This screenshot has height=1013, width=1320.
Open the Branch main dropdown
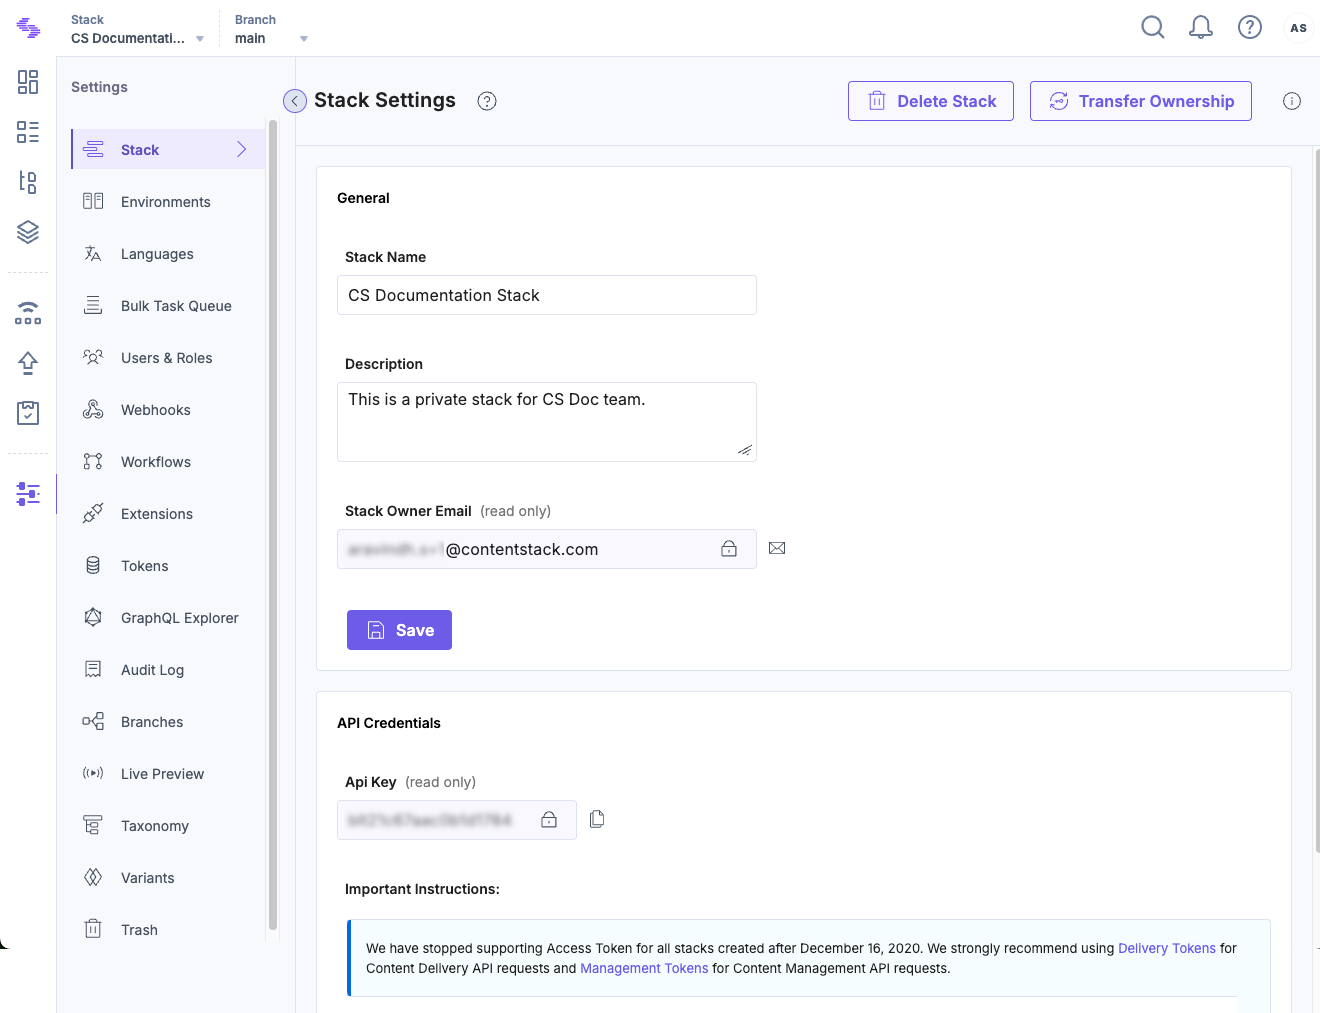point(271,29)
